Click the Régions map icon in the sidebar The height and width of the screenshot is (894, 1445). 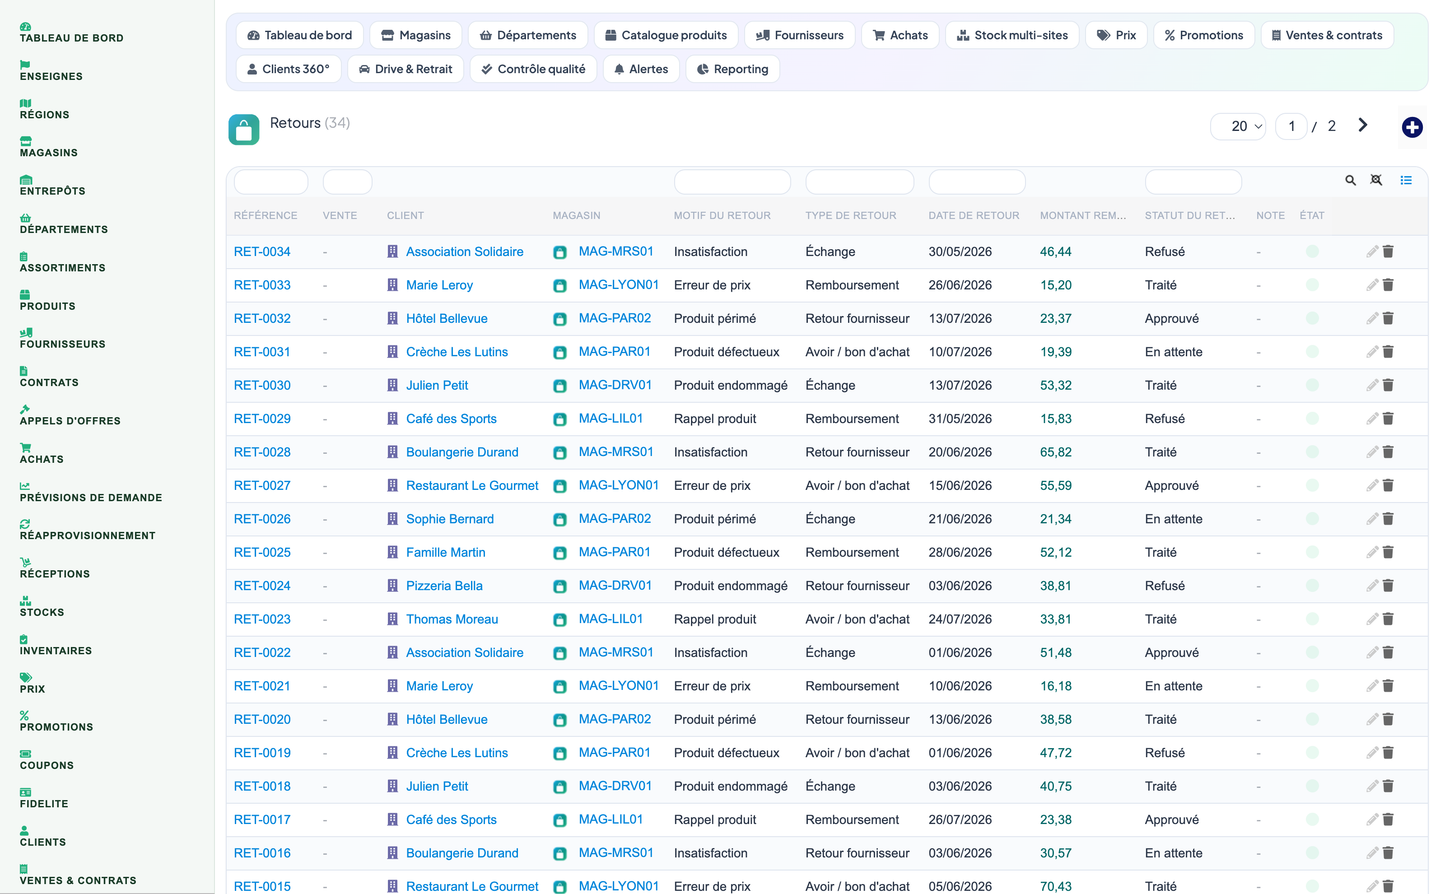[25, 103]
